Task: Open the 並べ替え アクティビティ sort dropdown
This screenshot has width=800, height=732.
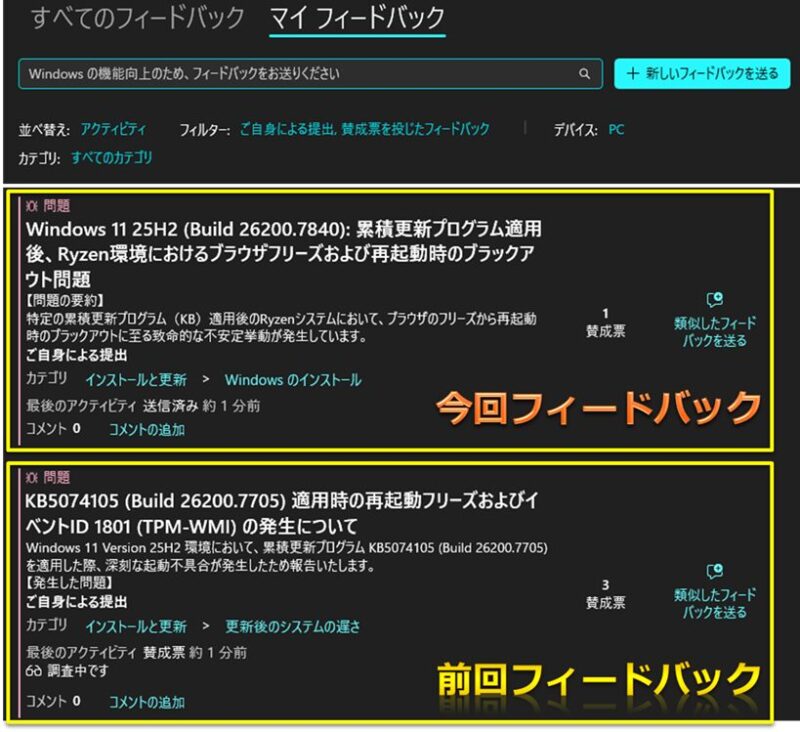Action: point(113,129)
